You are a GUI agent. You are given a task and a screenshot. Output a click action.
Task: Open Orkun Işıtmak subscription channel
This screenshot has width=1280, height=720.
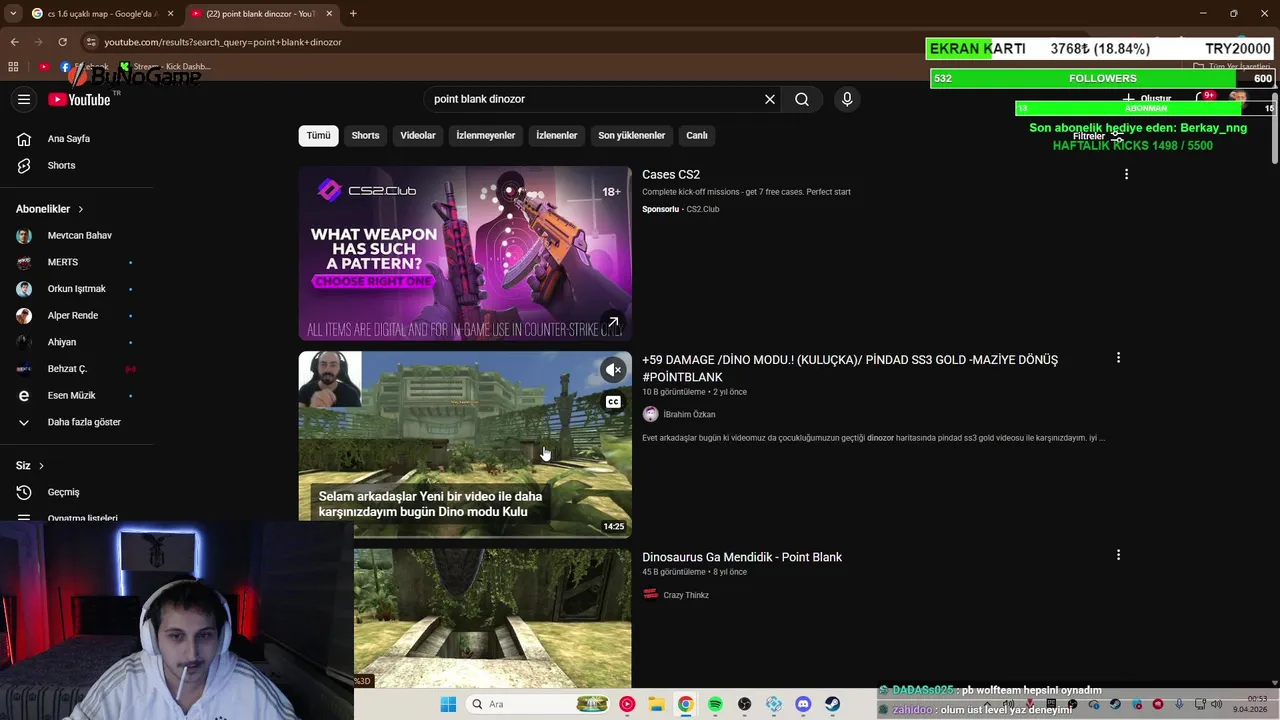click(x=76, y=289)
